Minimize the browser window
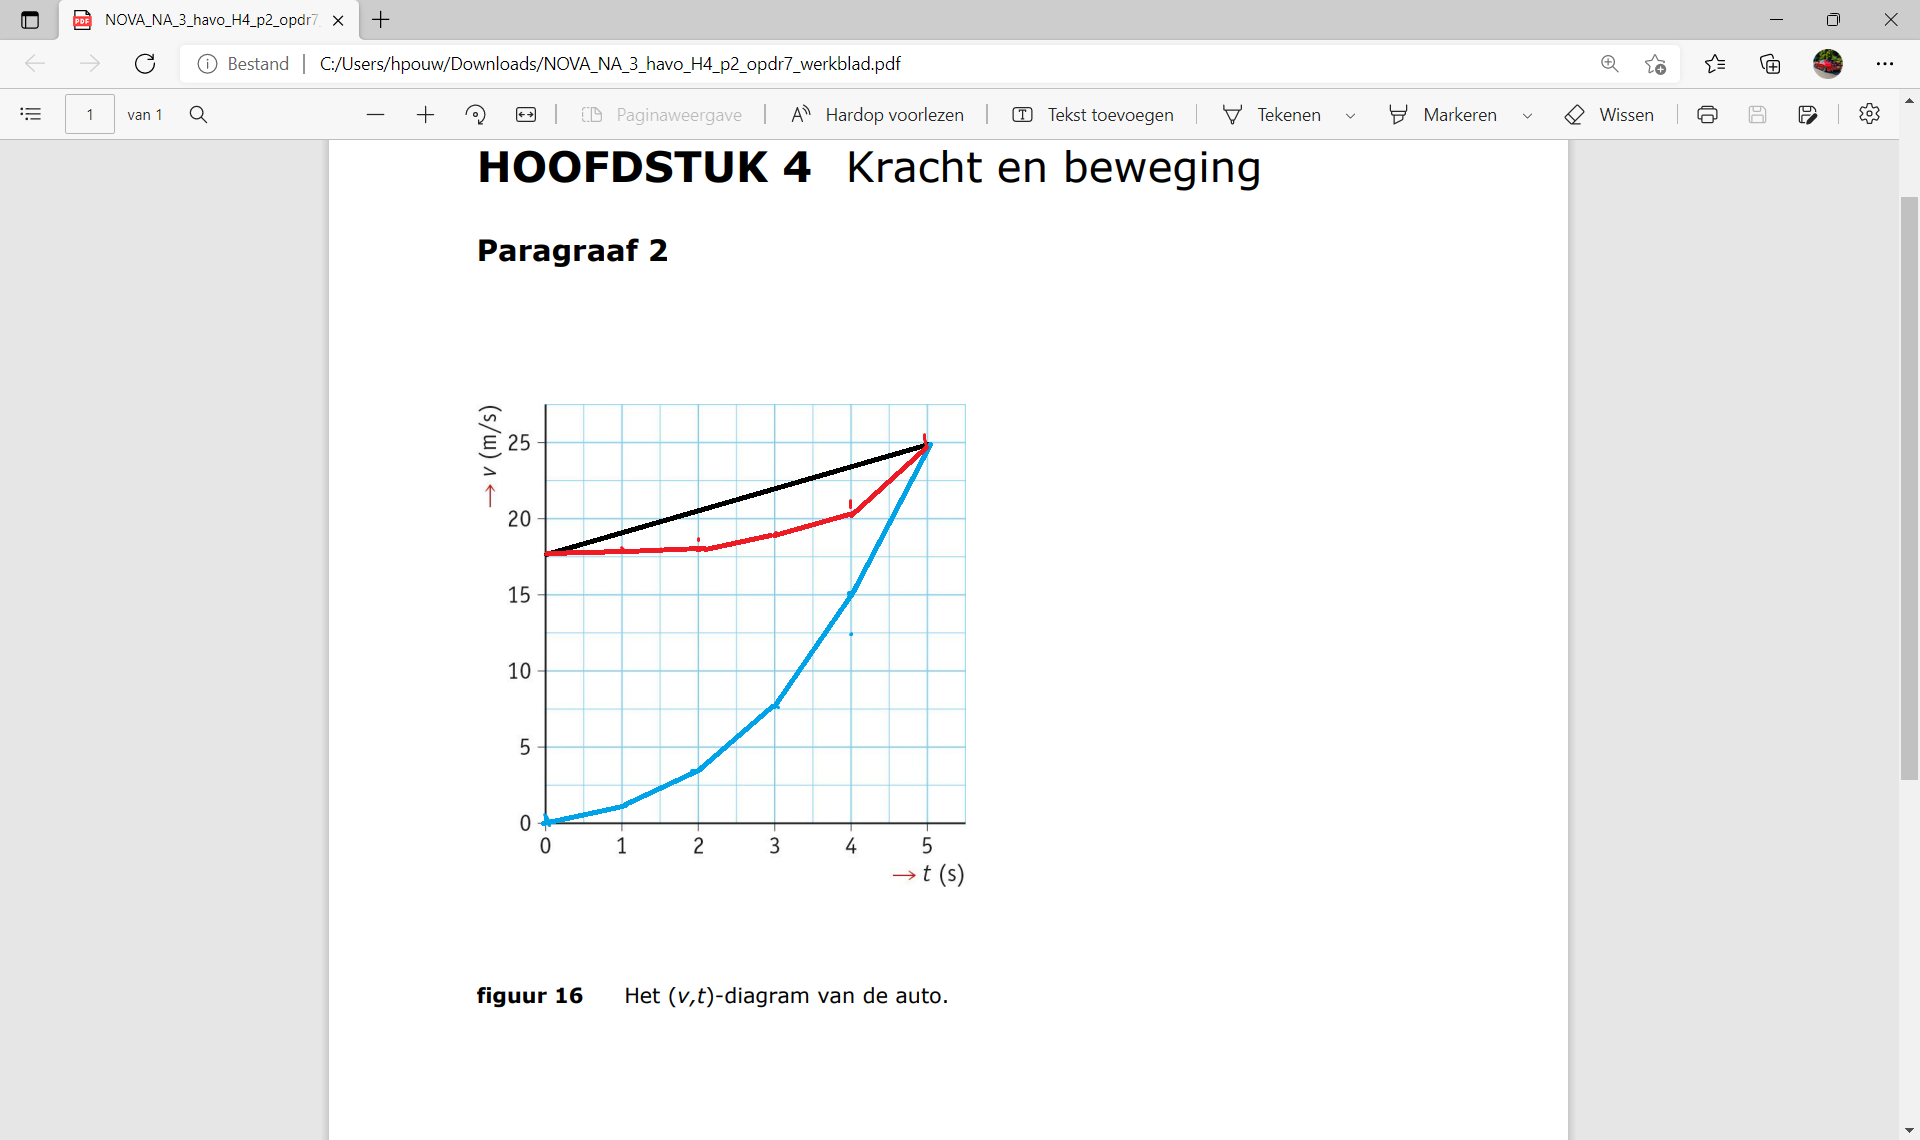The image size is (1920, 1140). click(1776, 20)
